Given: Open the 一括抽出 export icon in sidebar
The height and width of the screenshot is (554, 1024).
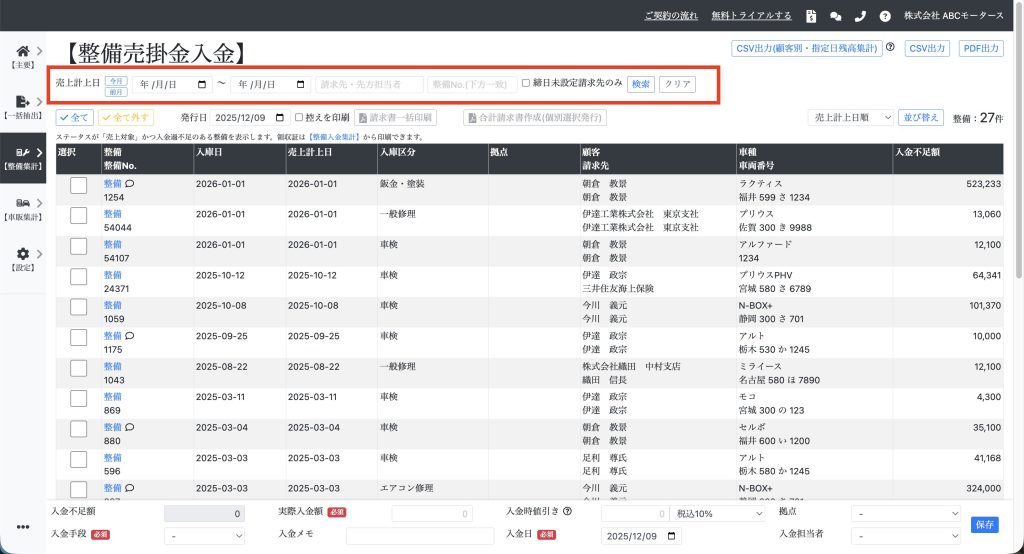Looking at the screenshot, I should pos(23,102).
